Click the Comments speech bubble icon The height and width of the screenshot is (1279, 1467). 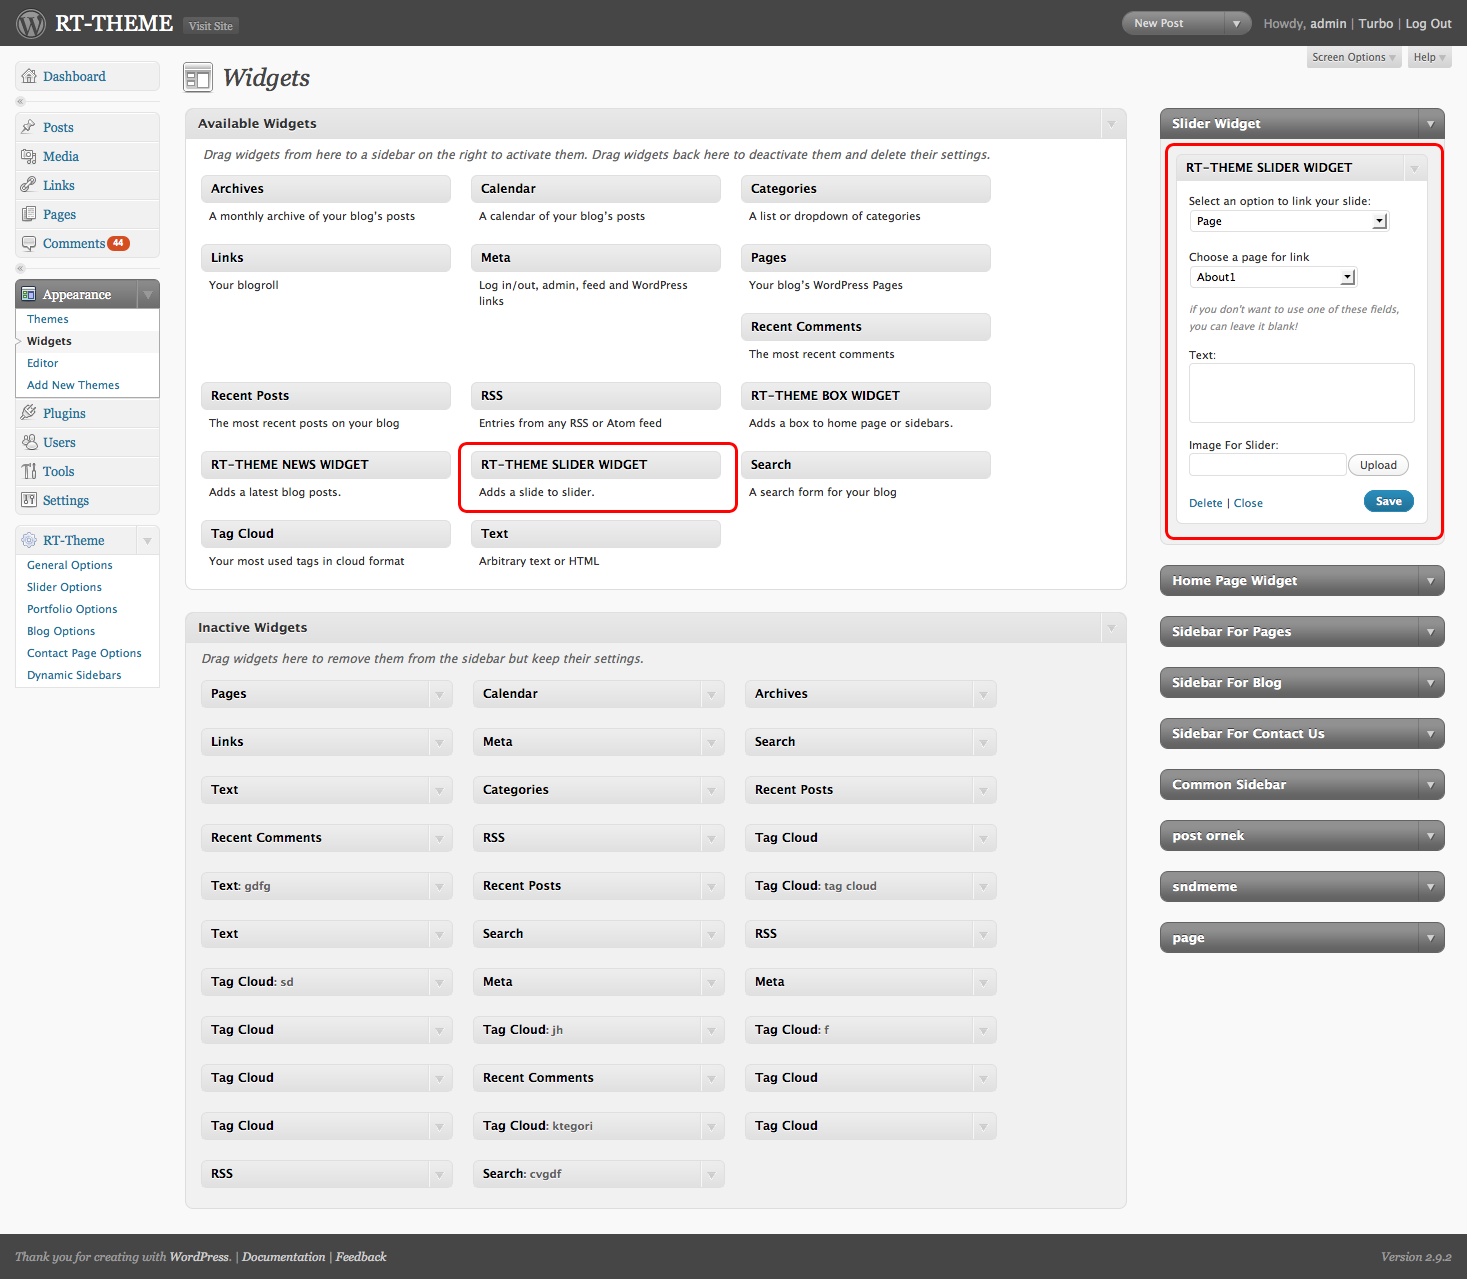tap(29, 243)
